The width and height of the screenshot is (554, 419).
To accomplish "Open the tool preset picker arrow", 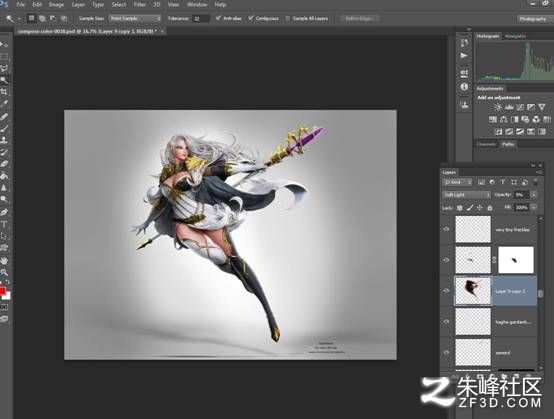I will [19, 19].
